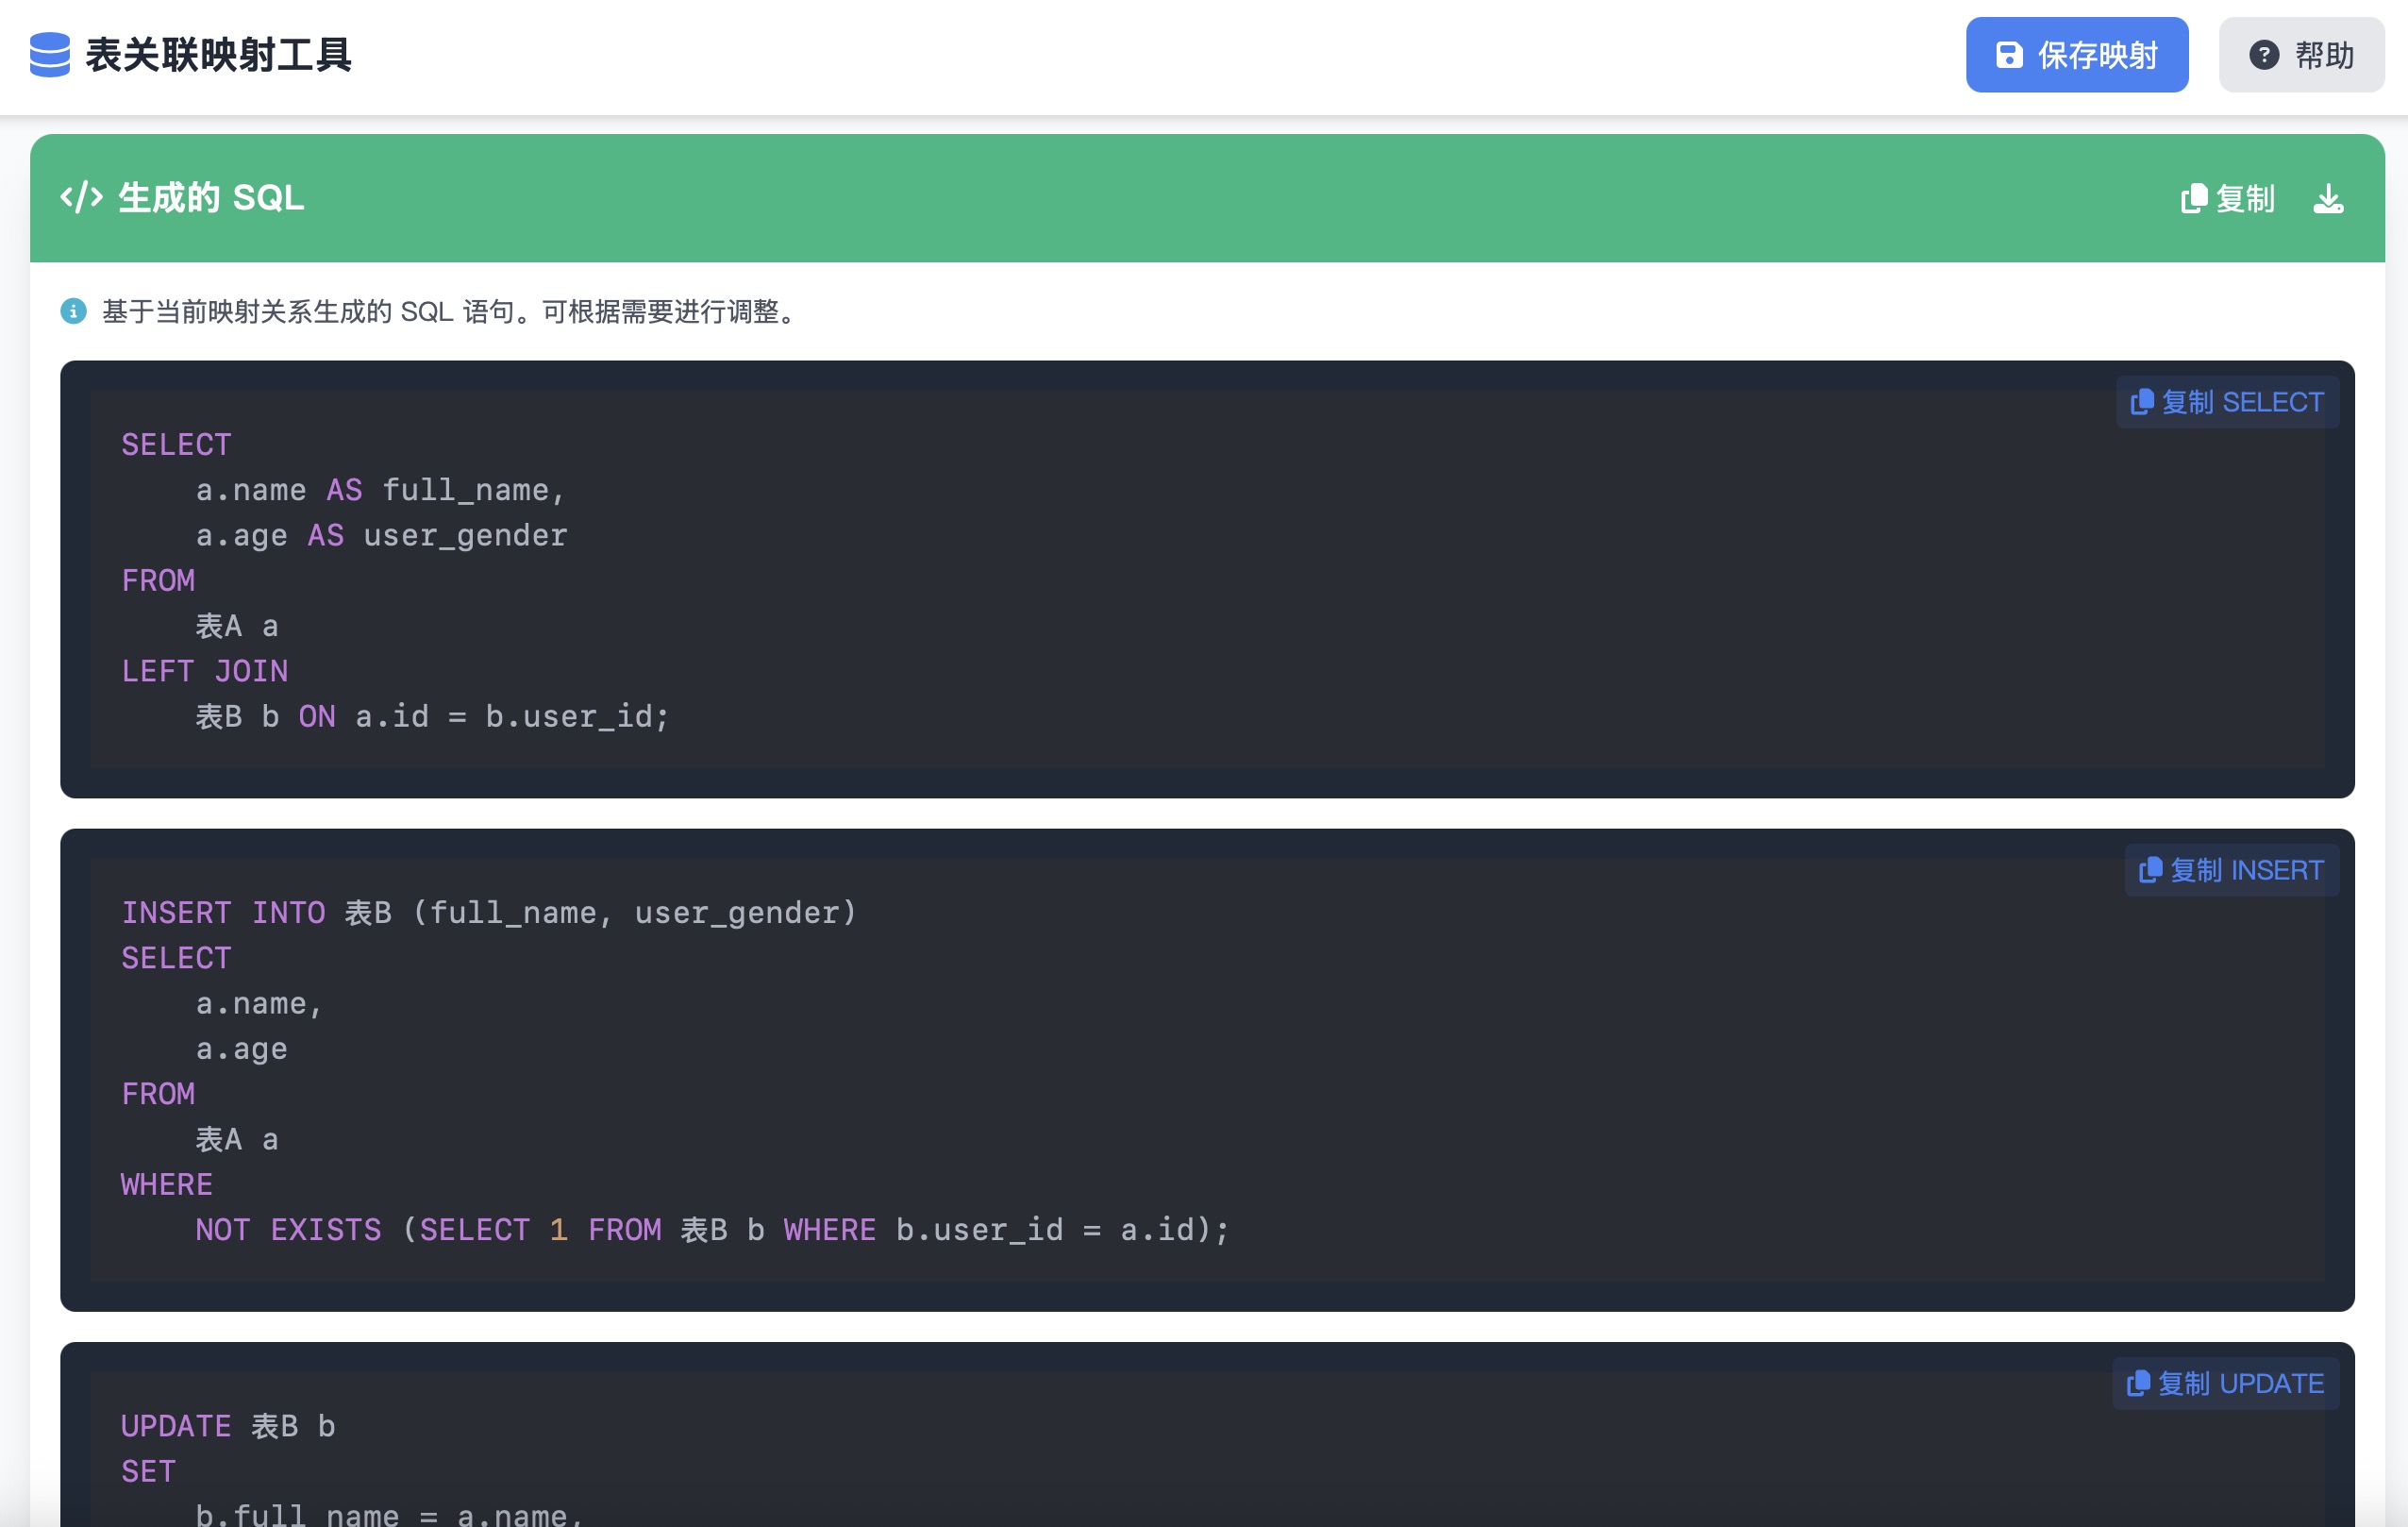Click the a.age AS user_gender line

pyautogui.click(x=381, y=535)
